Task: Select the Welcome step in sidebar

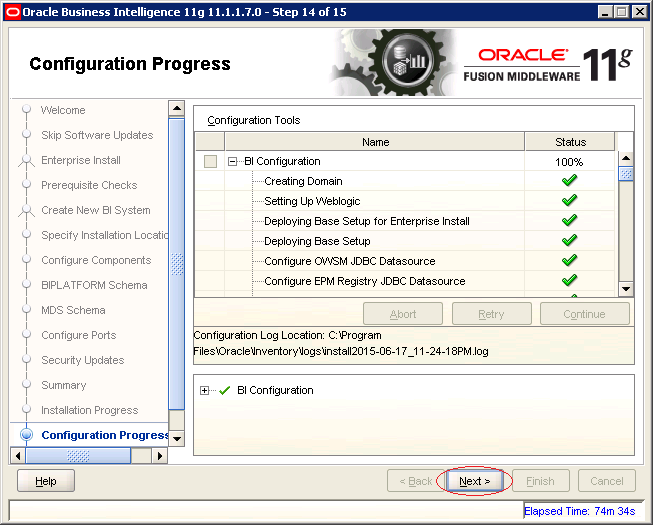Action: (63, 110)
